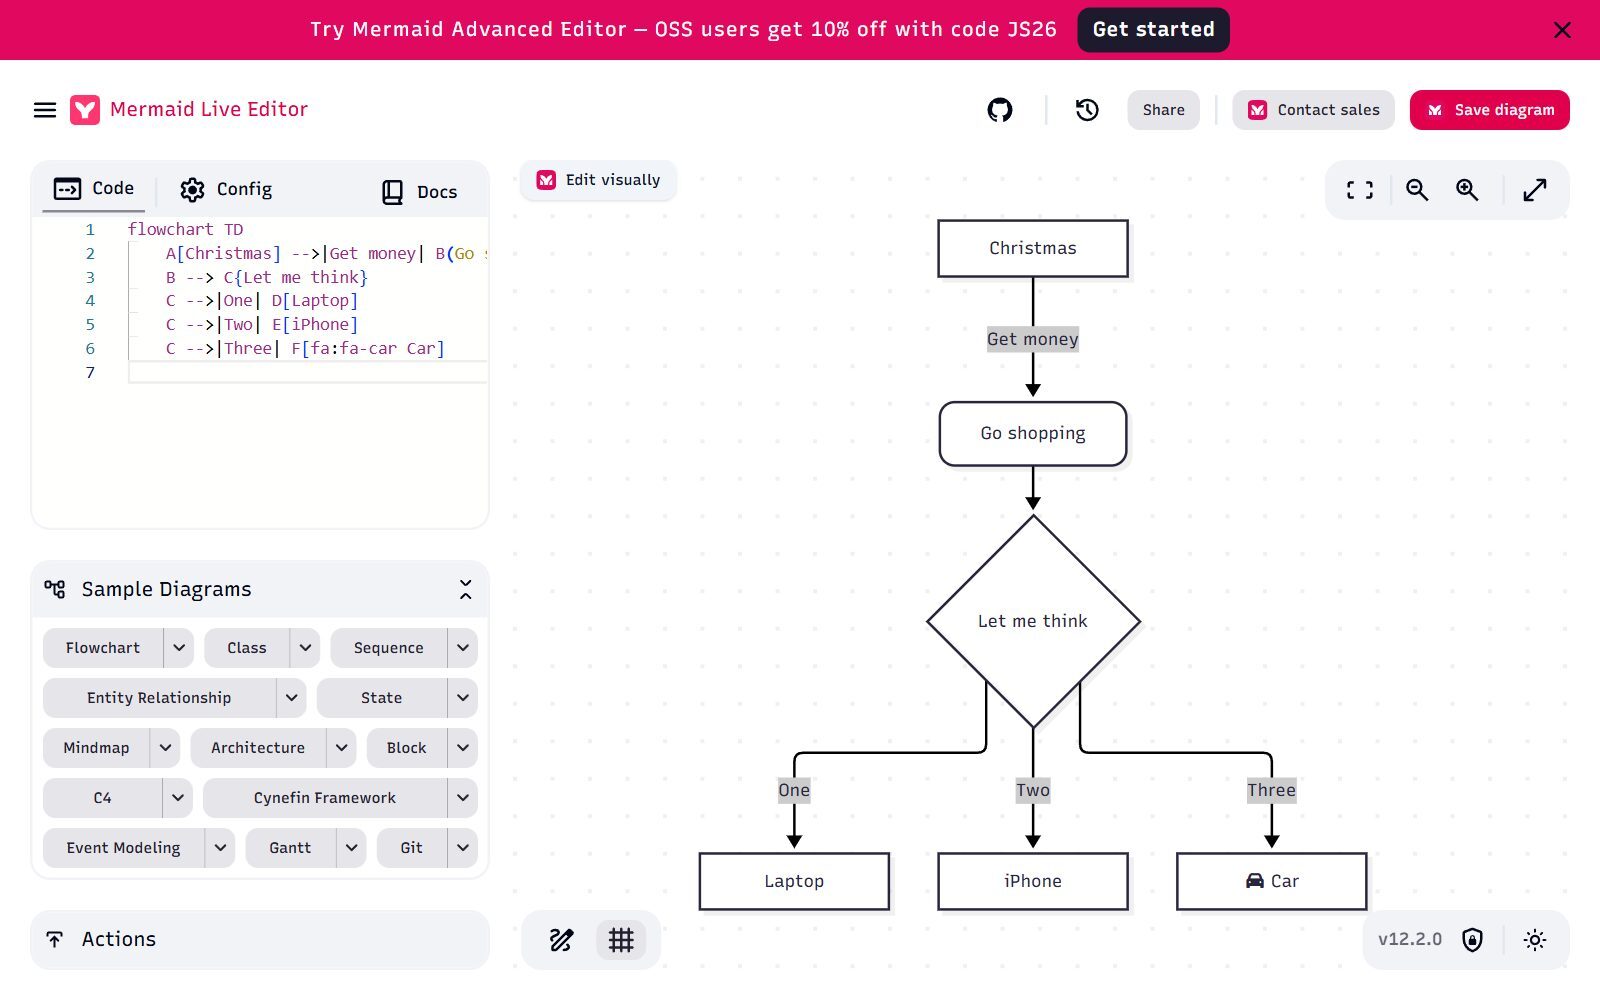Open the State sample dropdown arrow

coord(462,698)
